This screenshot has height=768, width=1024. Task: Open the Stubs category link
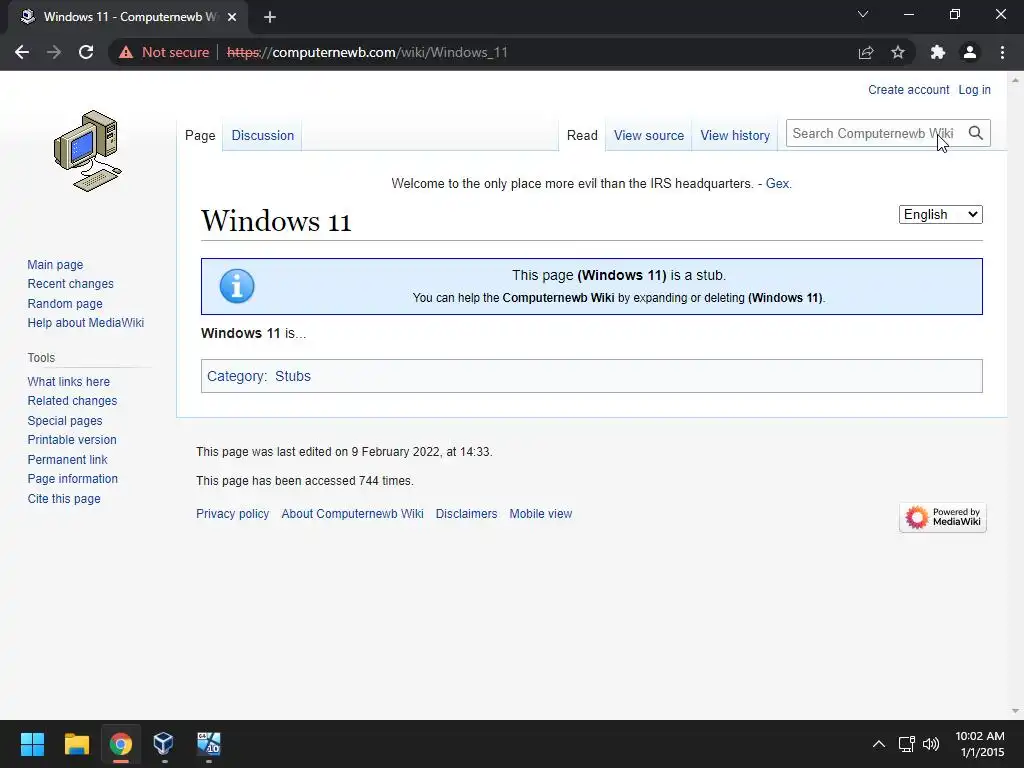[x=293, y=376]
